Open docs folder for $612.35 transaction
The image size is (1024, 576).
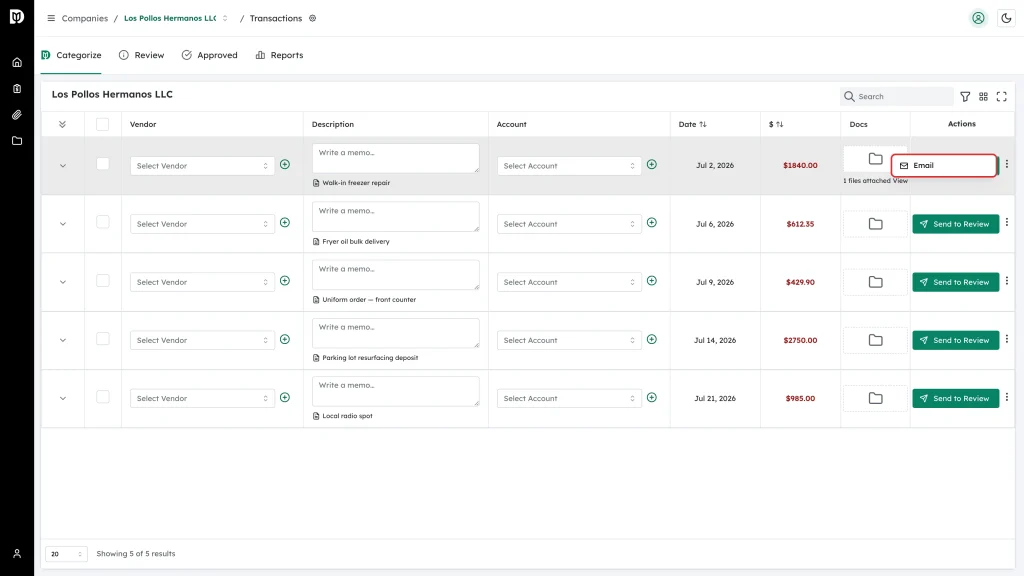[875, 224]
